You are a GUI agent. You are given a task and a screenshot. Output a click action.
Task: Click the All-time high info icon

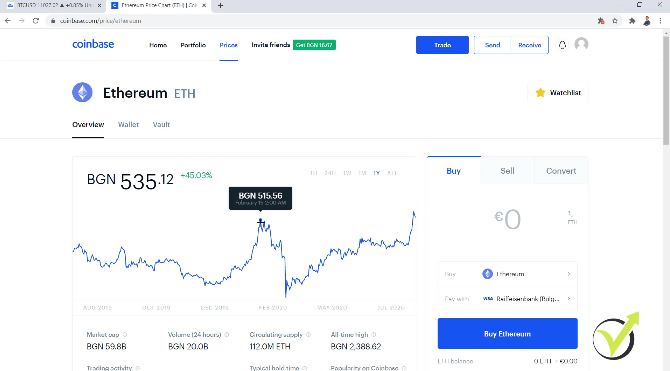(374, 335)
